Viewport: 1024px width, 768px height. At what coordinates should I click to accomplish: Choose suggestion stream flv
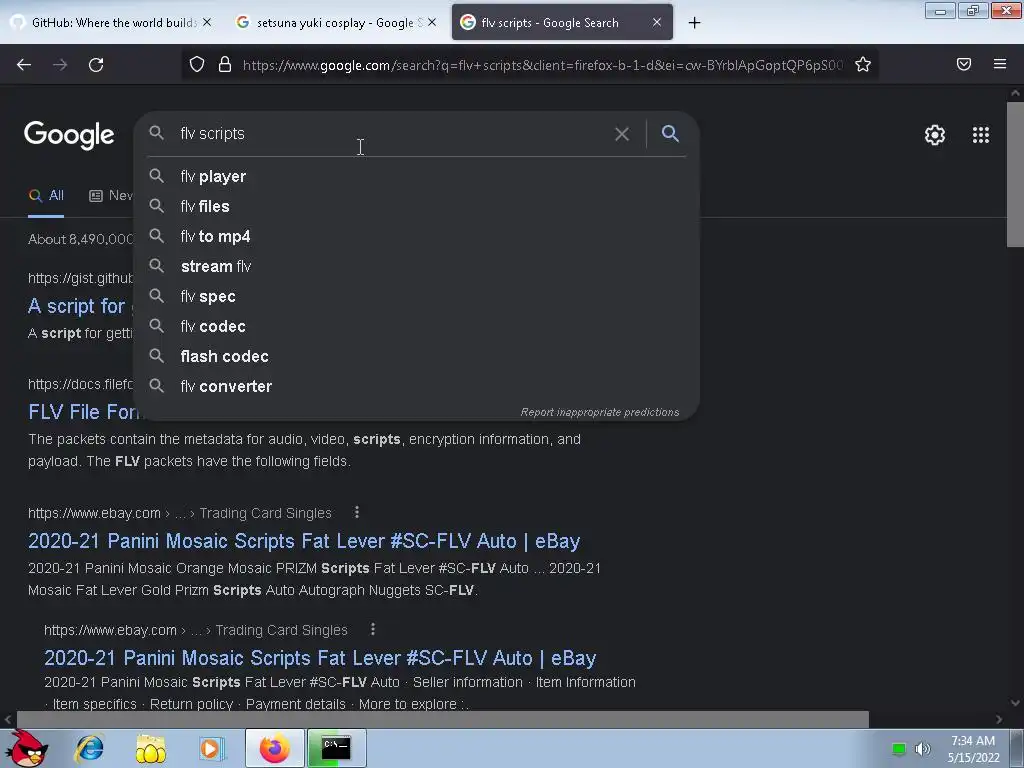tap(416, 266)
